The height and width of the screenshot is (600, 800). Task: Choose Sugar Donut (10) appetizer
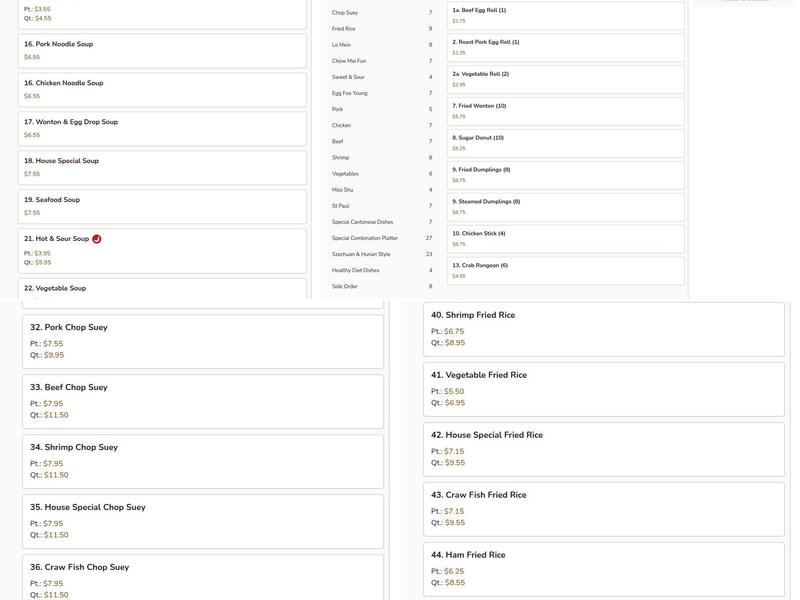click(565, 143)
